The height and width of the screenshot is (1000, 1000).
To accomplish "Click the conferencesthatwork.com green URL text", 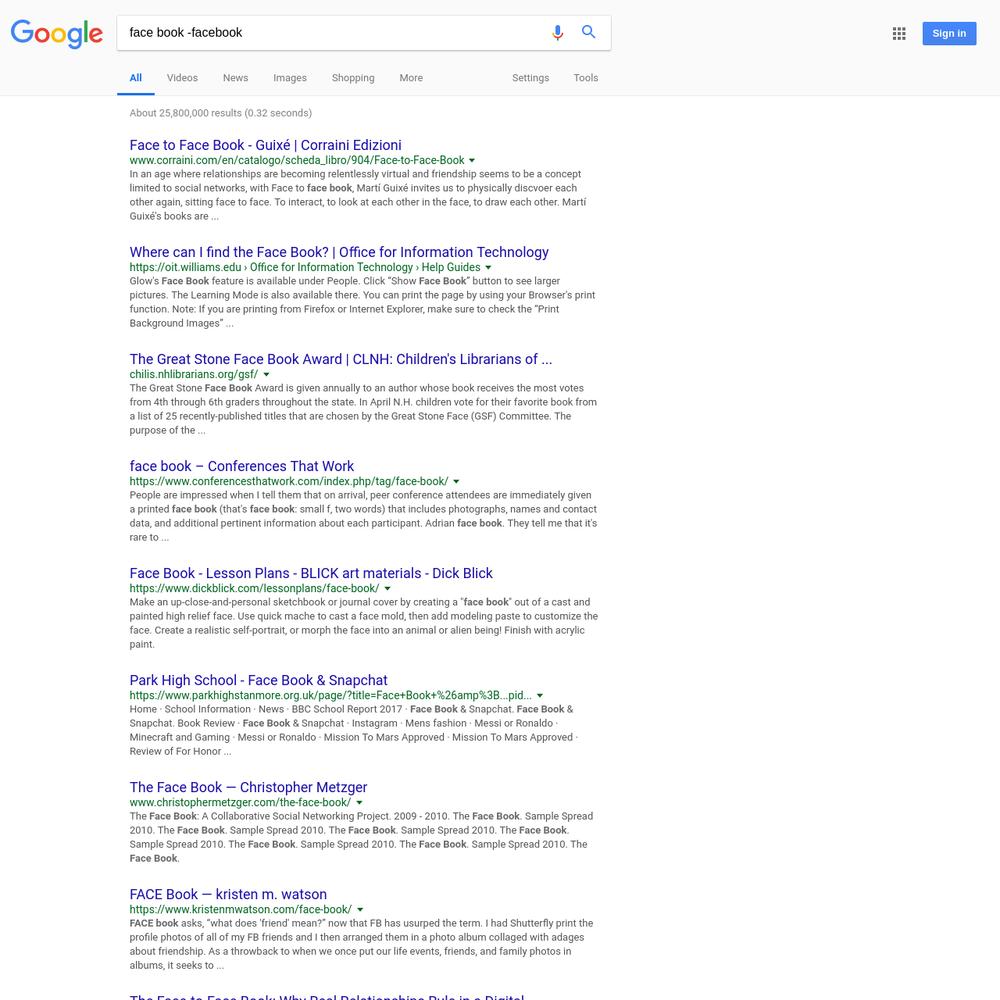I will (289, 482).
